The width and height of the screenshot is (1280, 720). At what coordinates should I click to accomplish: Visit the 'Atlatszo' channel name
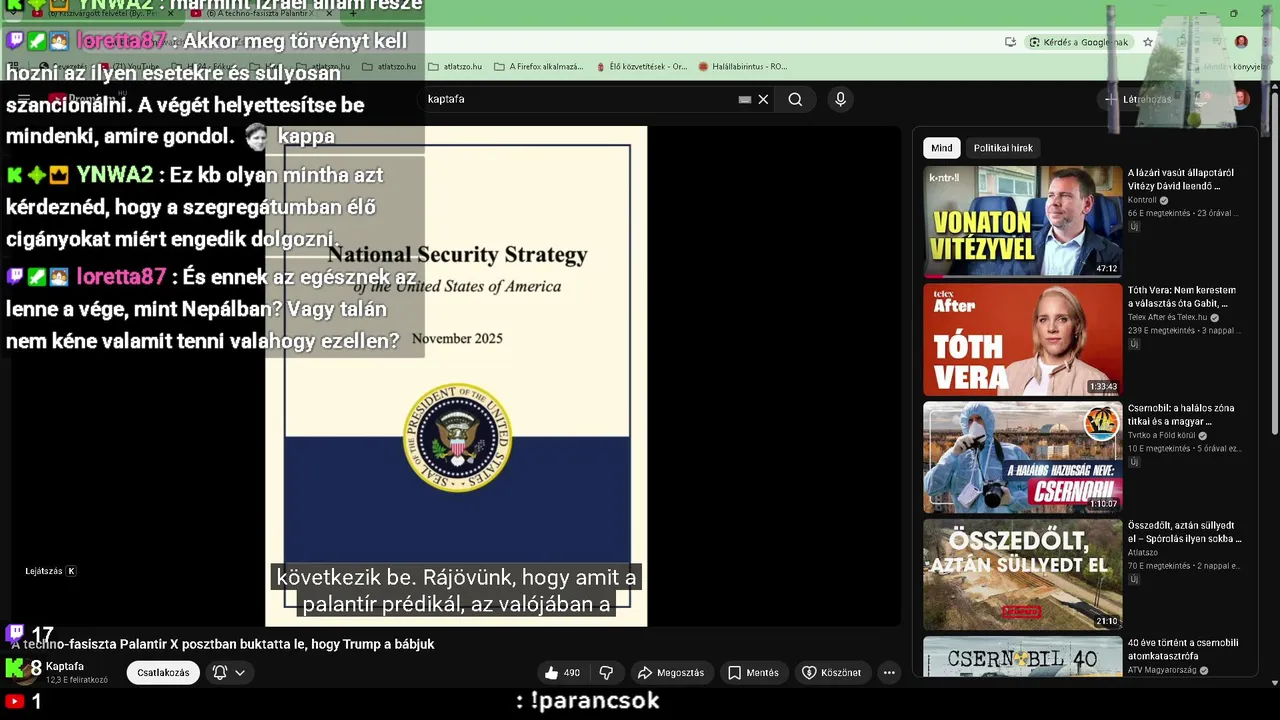pyautogui.click(x=1143, y=553)
